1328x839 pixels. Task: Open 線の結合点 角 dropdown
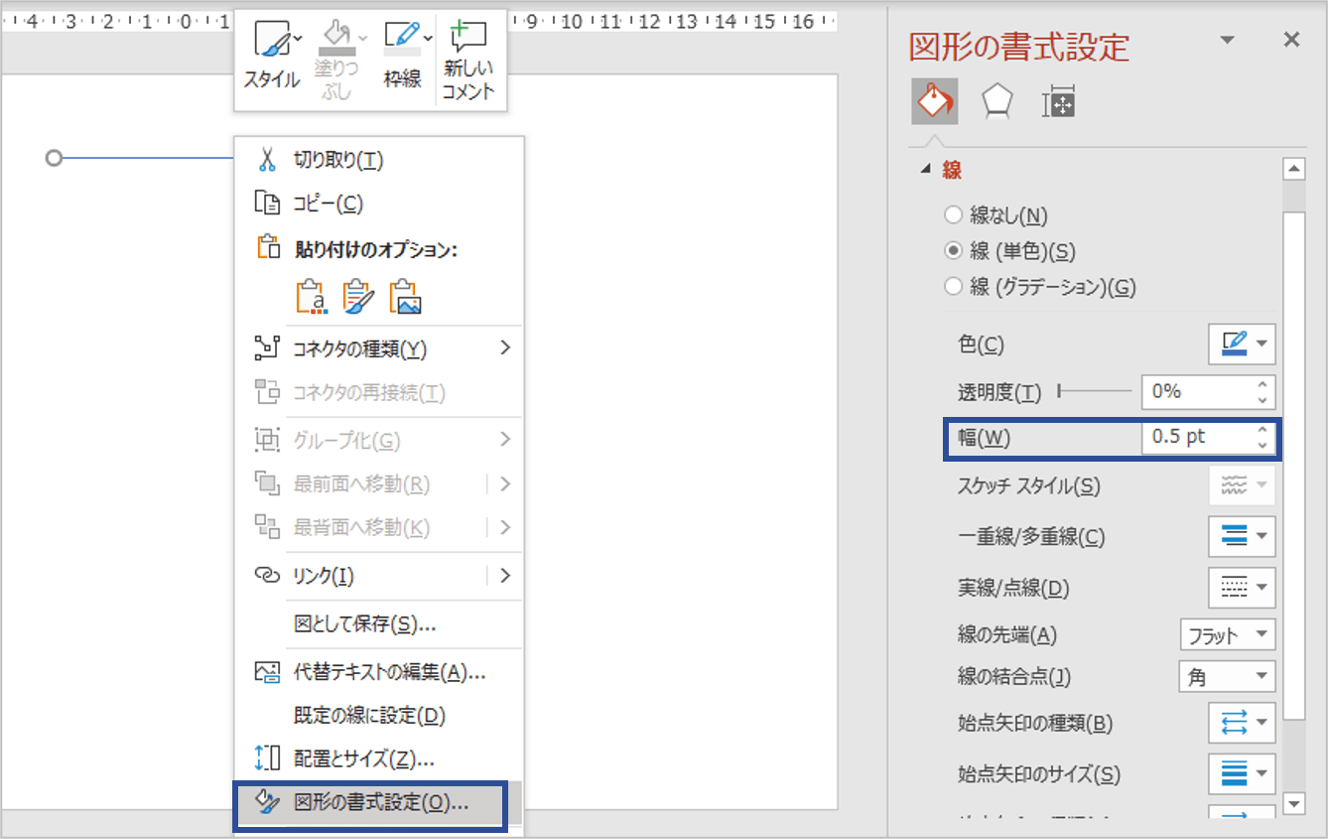[x=1227, y=677]
